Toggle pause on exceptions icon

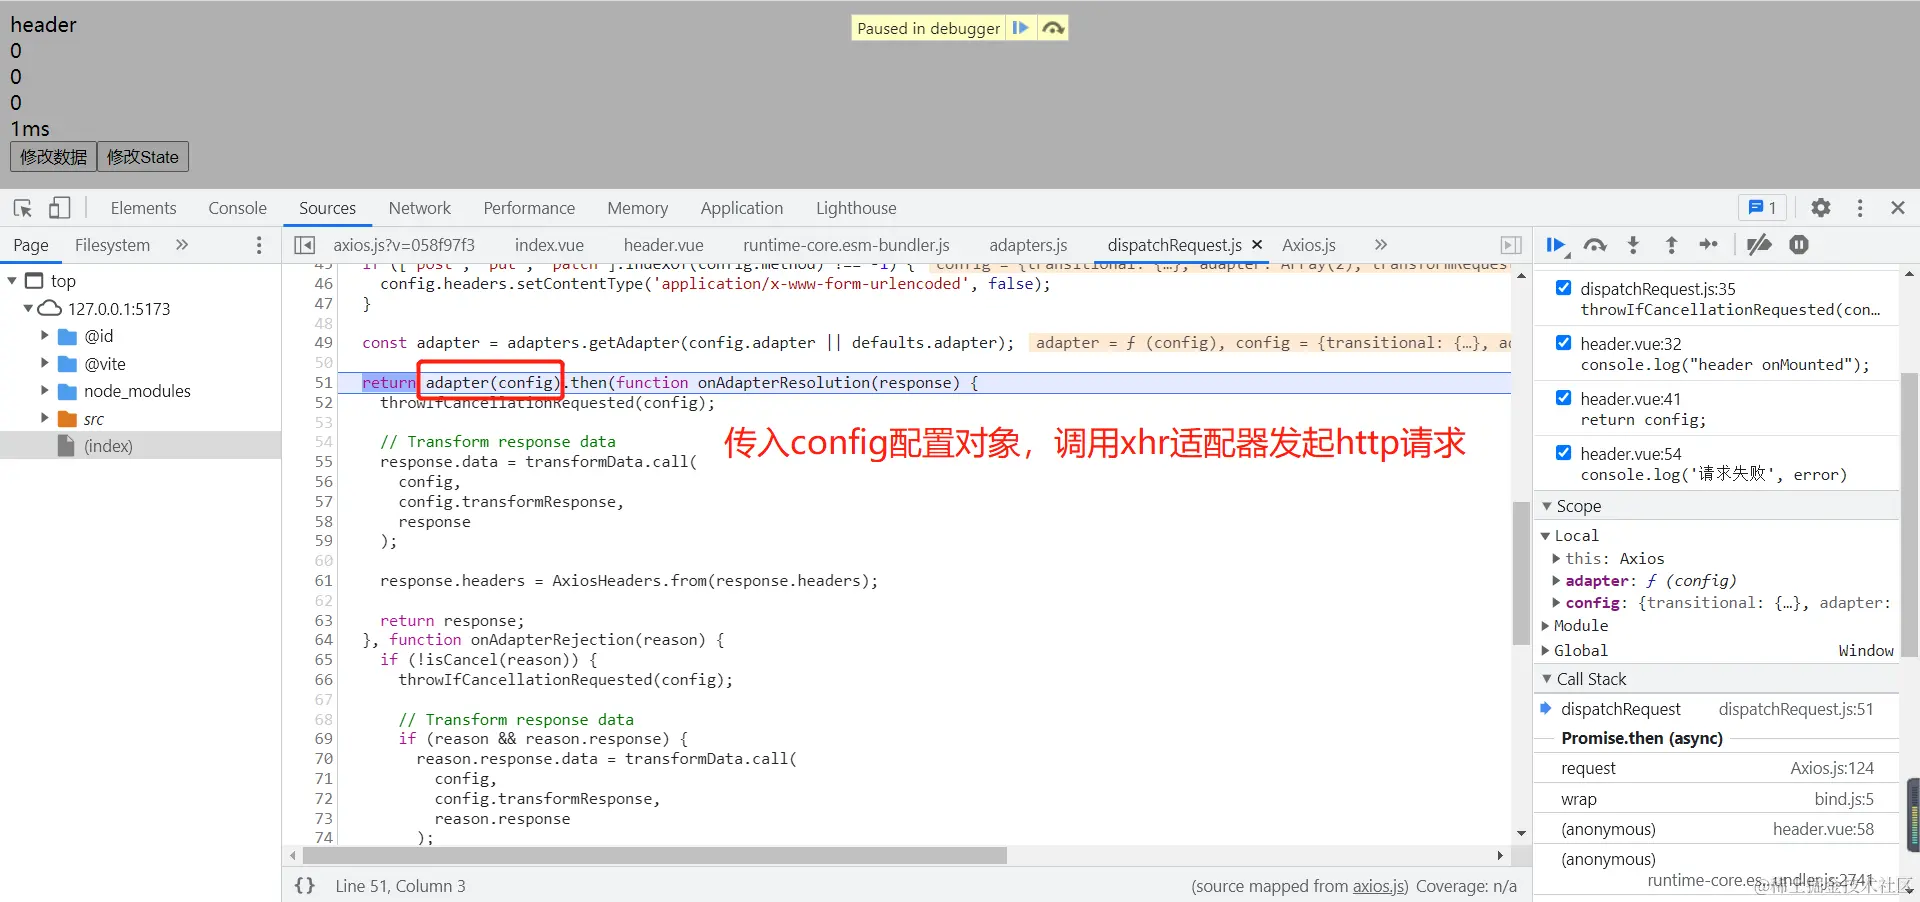tap(1799, 245)
